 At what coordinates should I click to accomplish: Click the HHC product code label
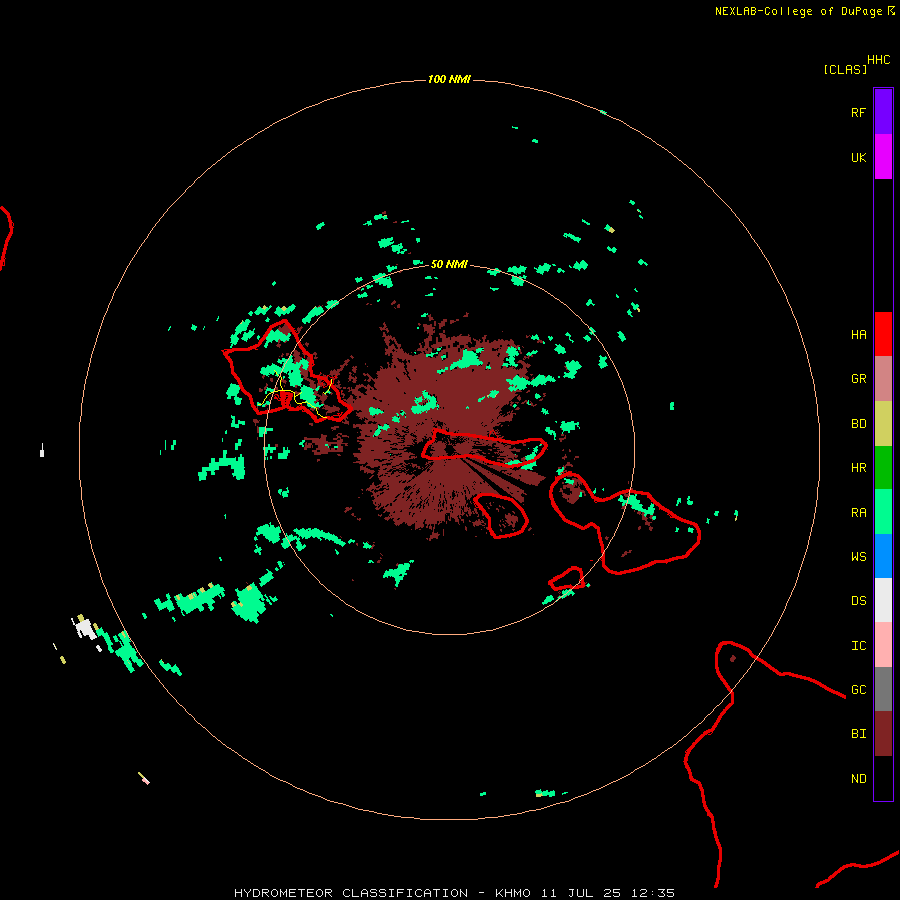[x=878, y=60]
